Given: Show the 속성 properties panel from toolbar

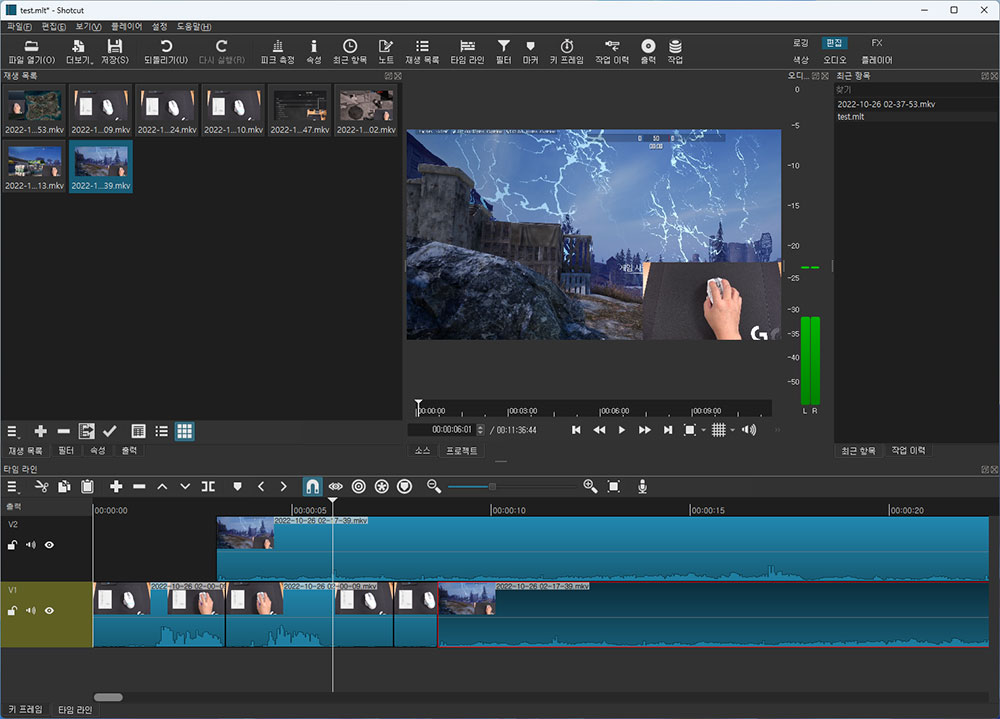Looking at the screenshot, I should [314, 52].
